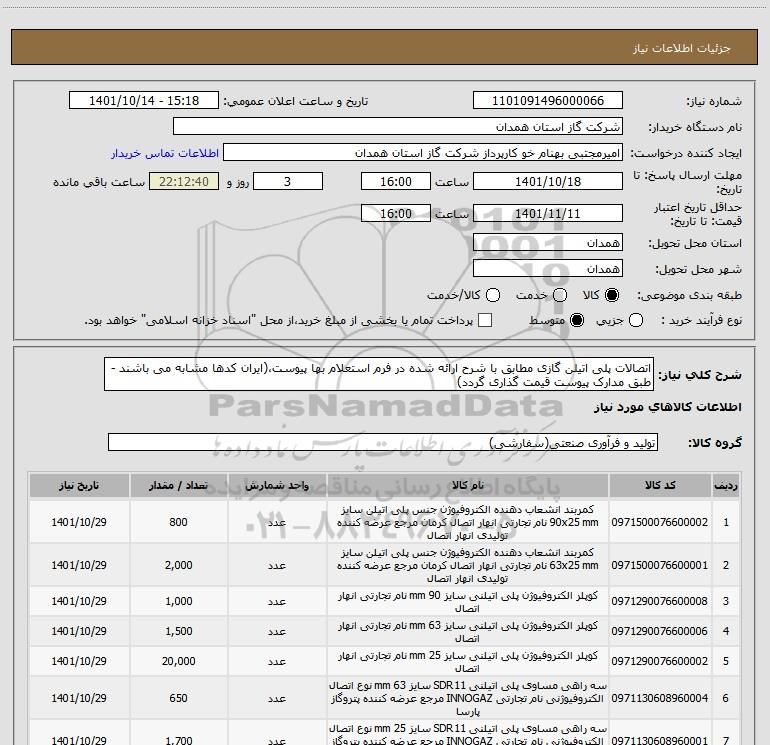This screenshot has height=745, width=770.
Task: Click the response deadline date 1401/10/18
Action: [x=548, y=181]
